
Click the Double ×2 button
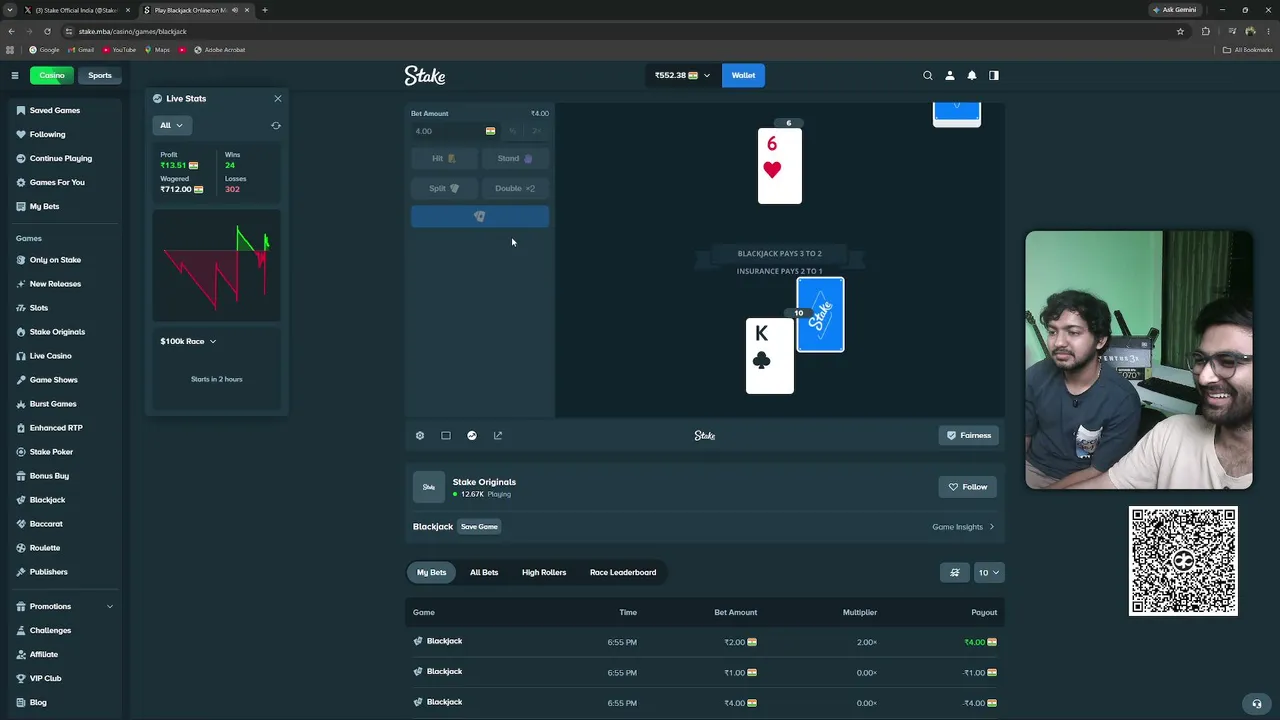coord(516,188)
